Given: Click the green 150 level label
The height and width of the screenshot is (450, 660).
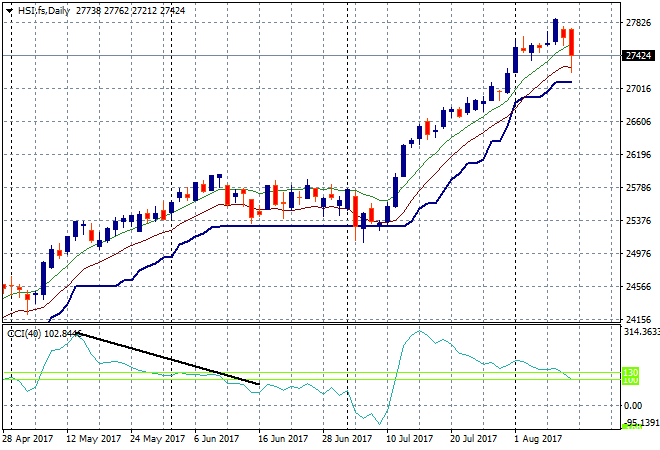Looking at the screenshot, I should click(630, 372).
